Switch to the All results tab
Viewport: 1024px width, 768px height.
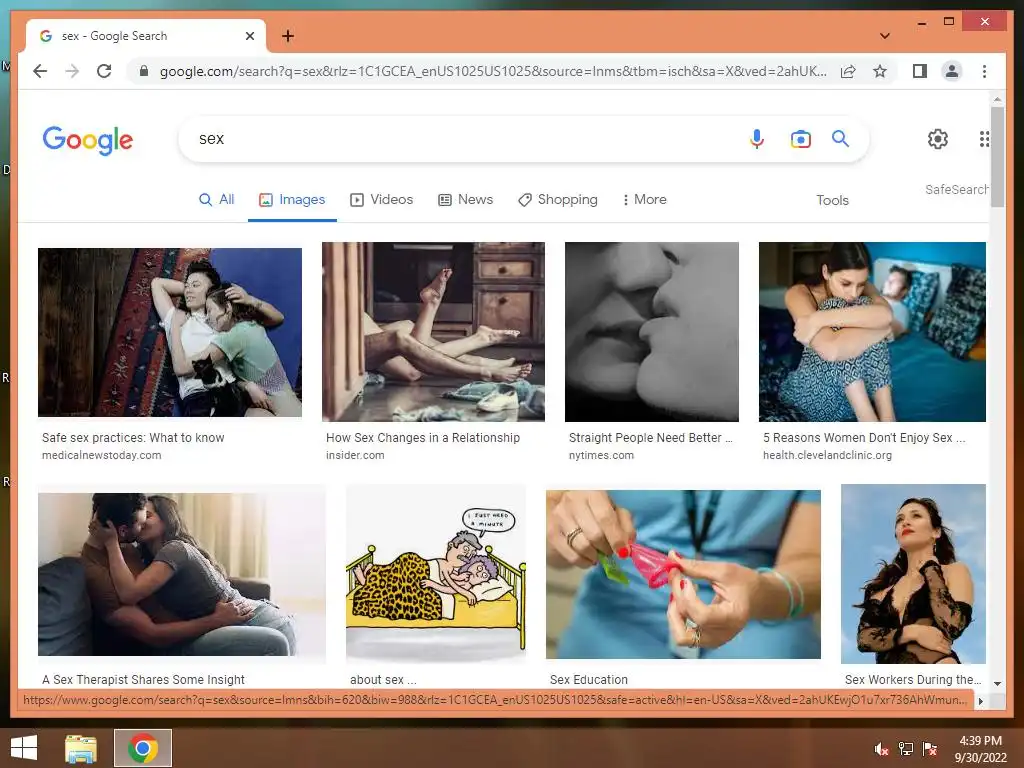216,199
